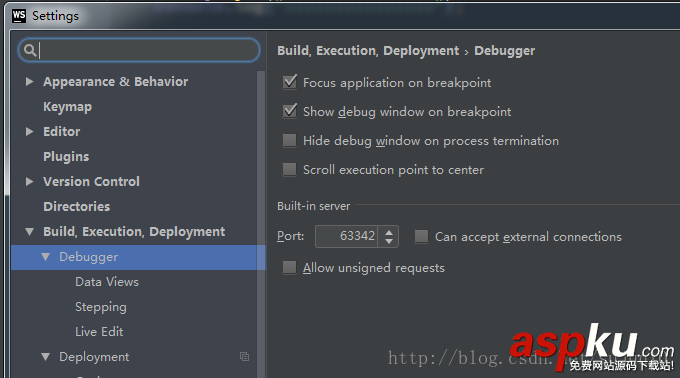Toggle Show debug window on breakpoint
680x378 pixels.
coord(290,111)
